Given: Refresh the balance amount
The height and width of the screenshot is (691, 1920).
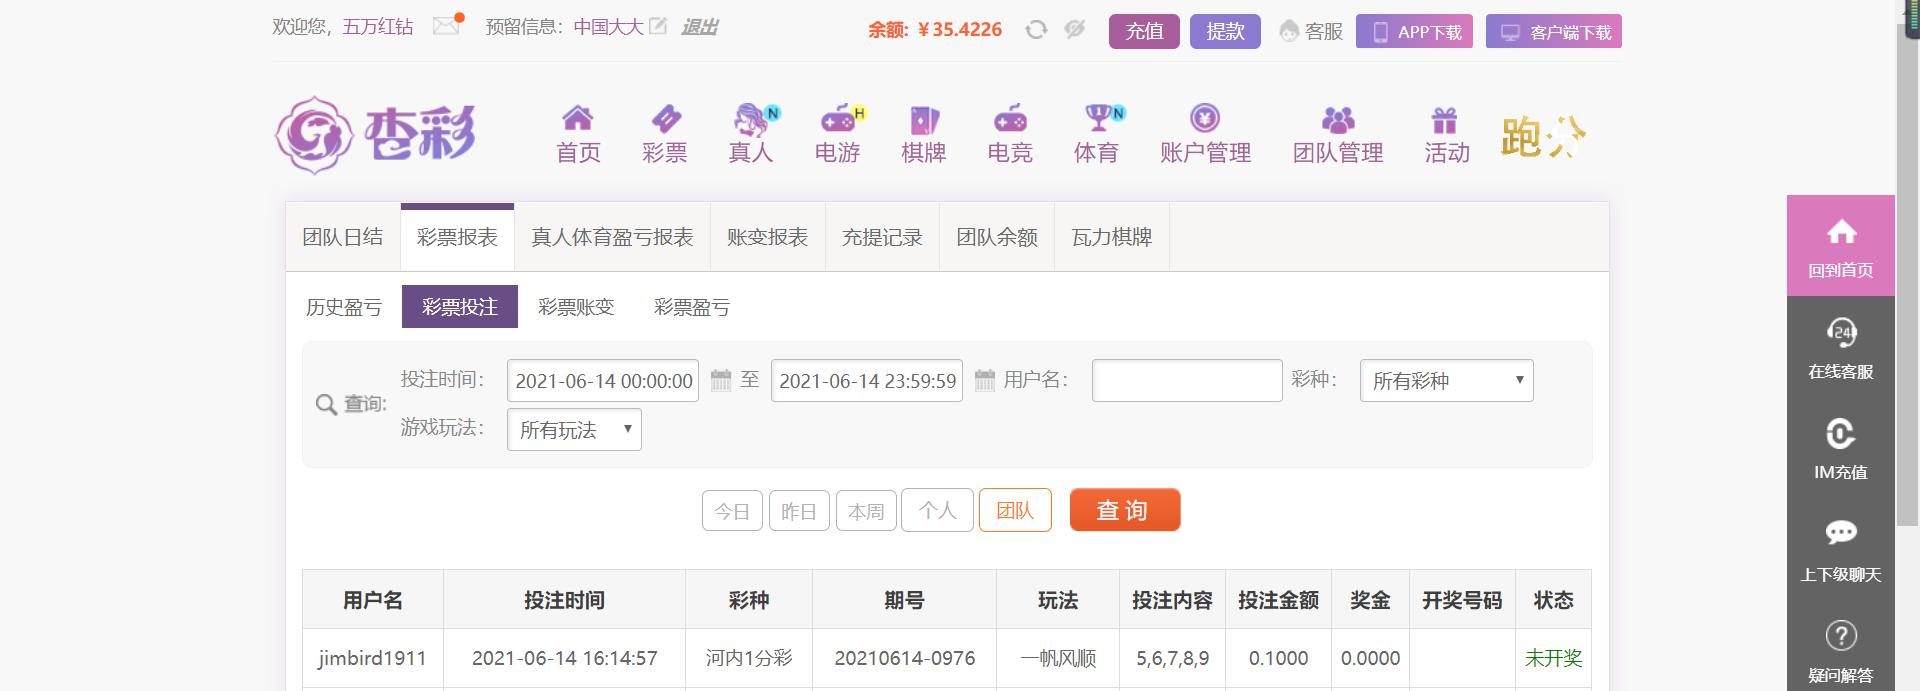Looking at the screenshot, I should pos(1036,30).
